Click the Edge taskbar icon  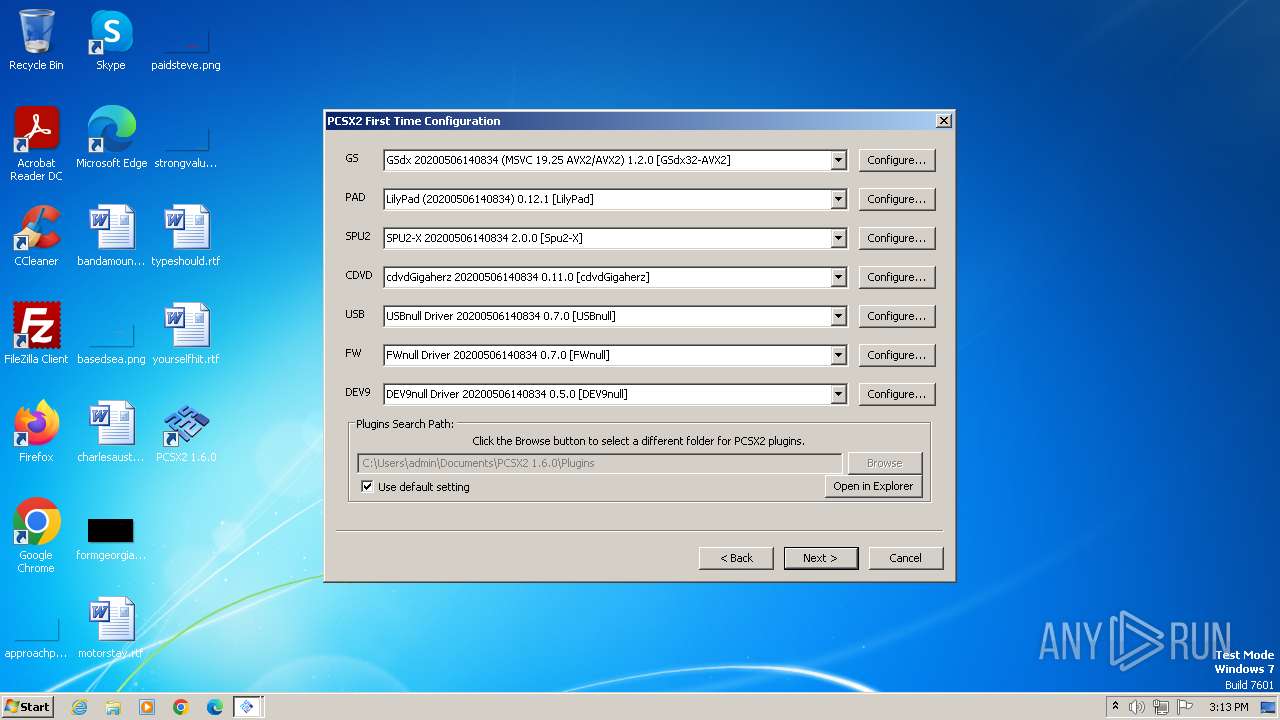pos(215,707)
